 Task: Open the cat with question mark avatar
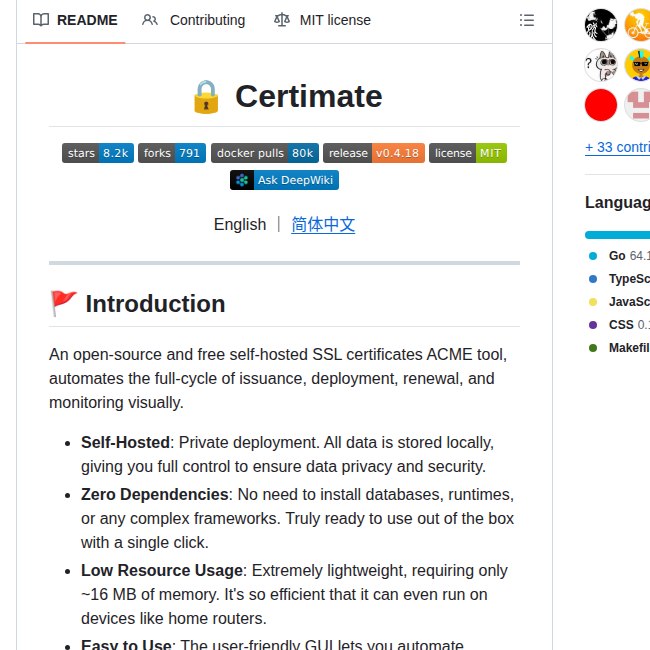pos(601,65)
